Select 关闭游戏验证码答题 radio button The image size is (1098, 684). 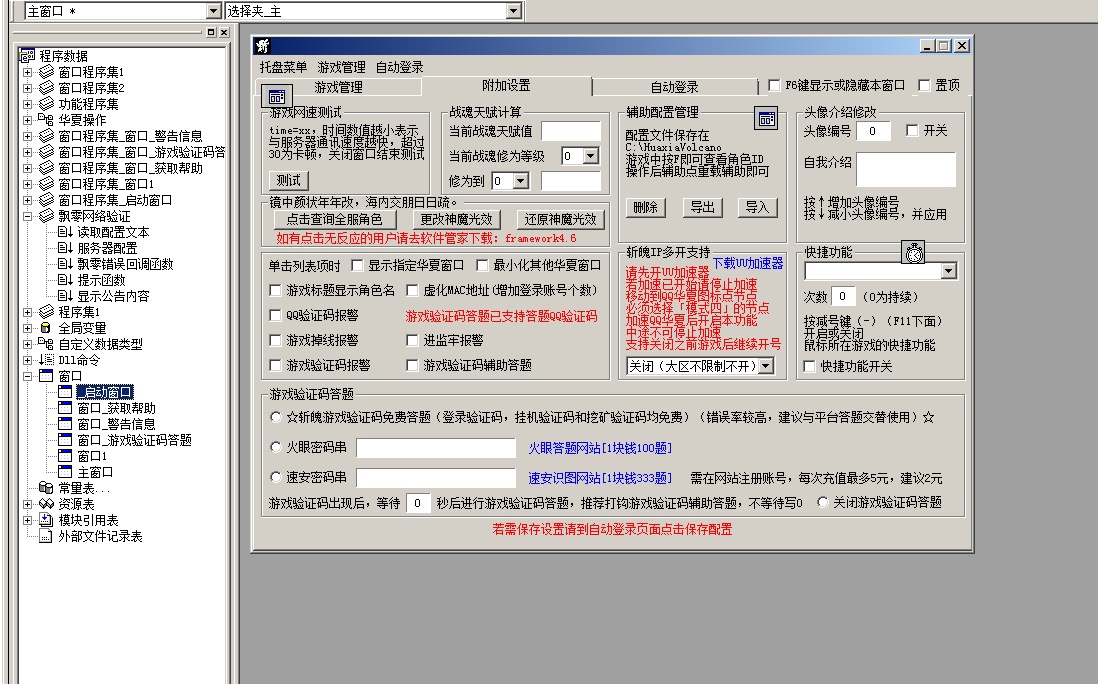[823, 502]
